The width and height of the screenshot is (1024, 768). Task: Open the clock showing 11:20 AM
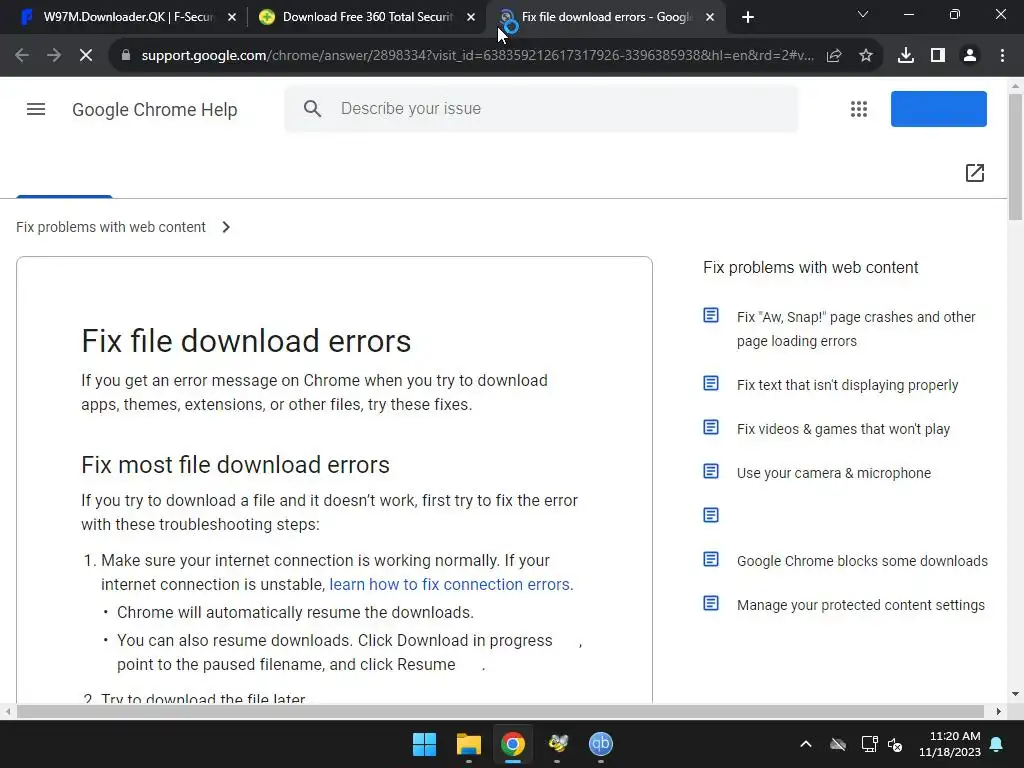950,744
